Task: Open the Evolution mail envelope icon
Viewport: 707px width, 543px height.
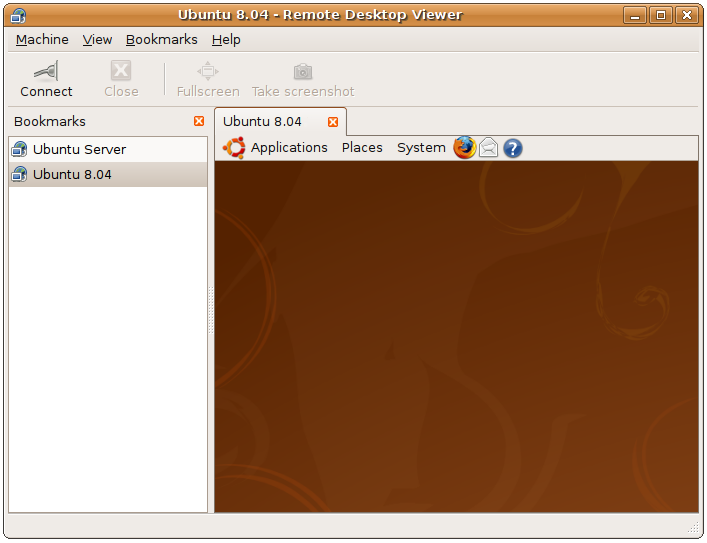Action: pyautogui.click(x=488, y=148)
